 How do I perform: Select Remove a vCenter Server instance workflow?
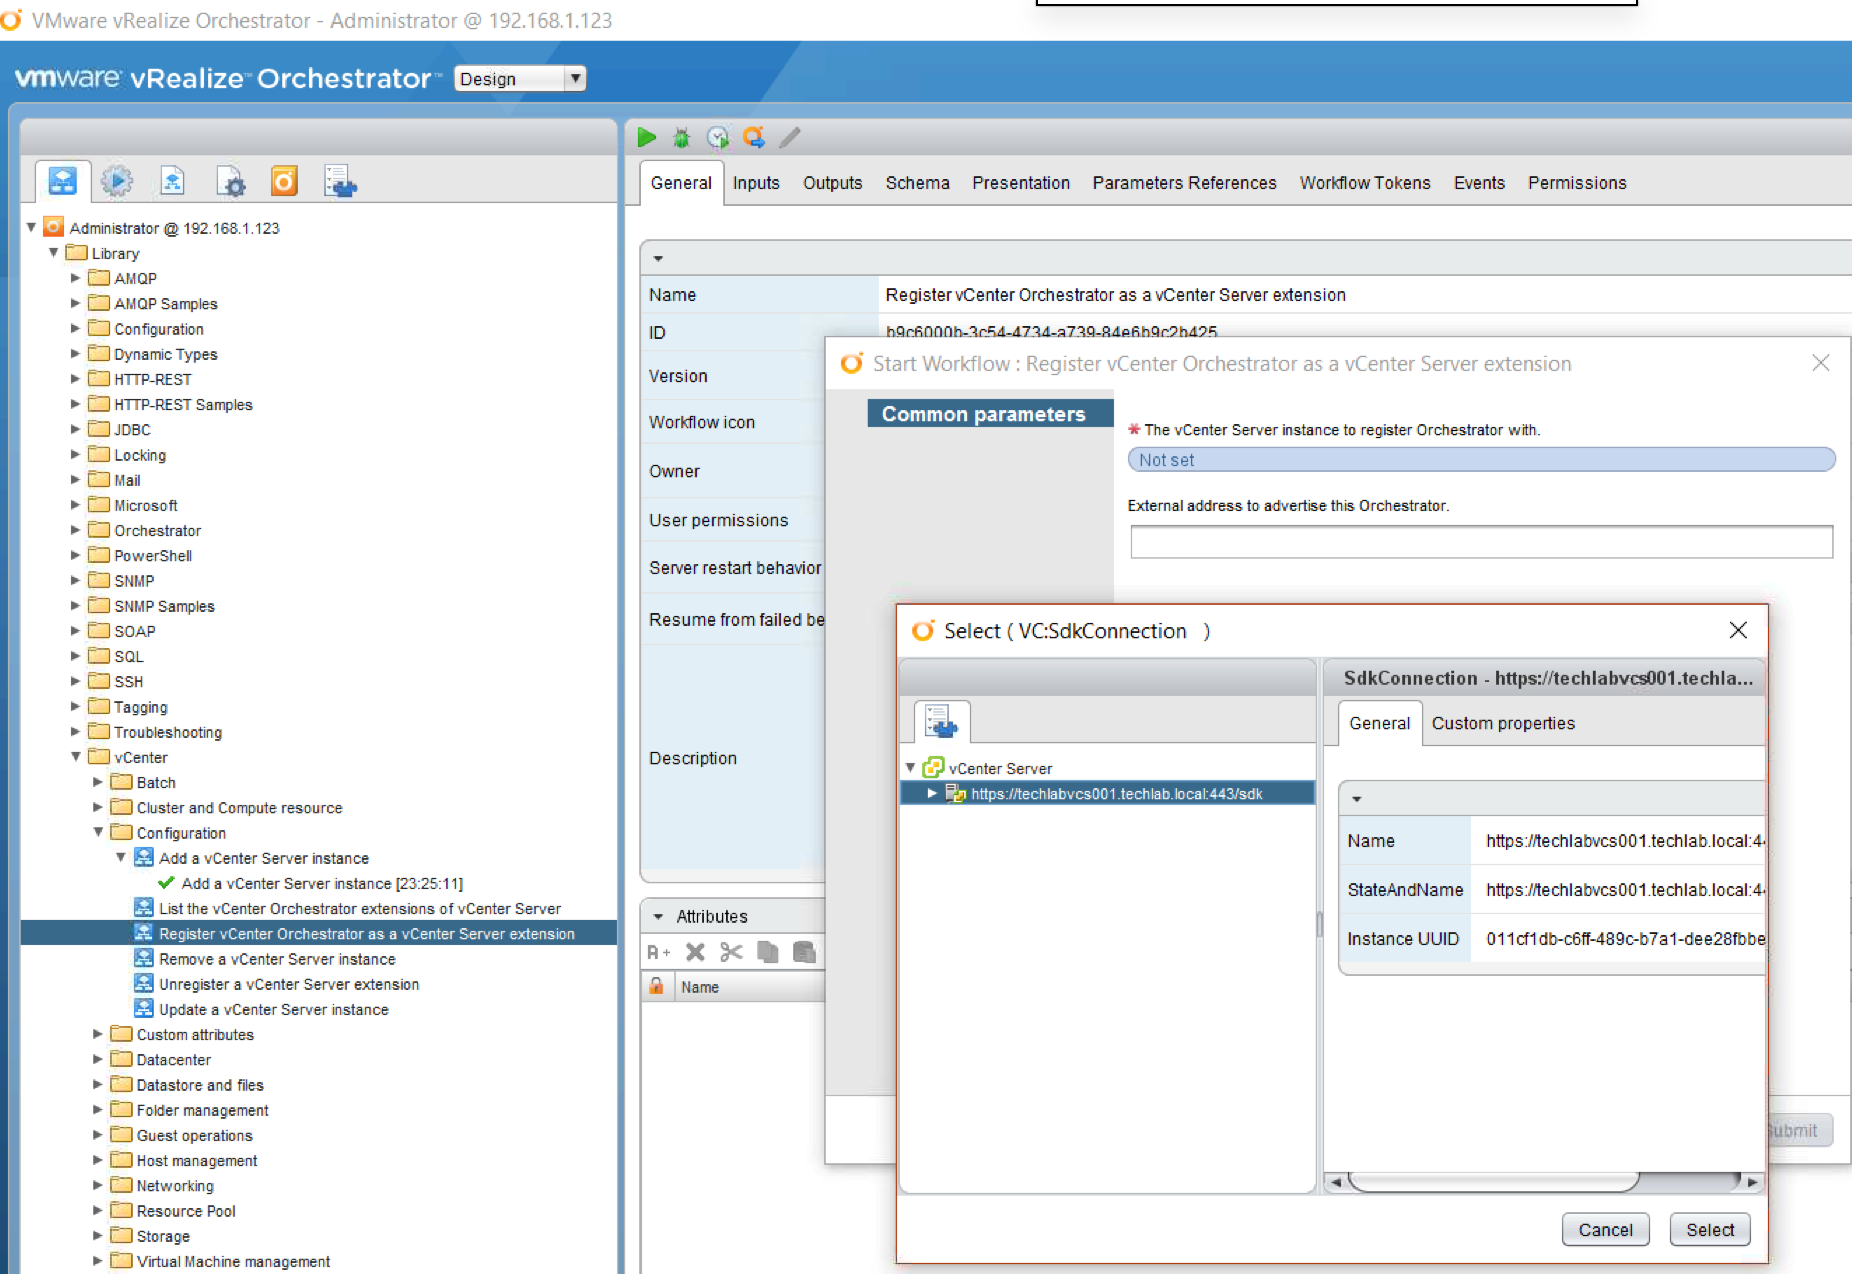pyautogui.click(x=277, y=959)
